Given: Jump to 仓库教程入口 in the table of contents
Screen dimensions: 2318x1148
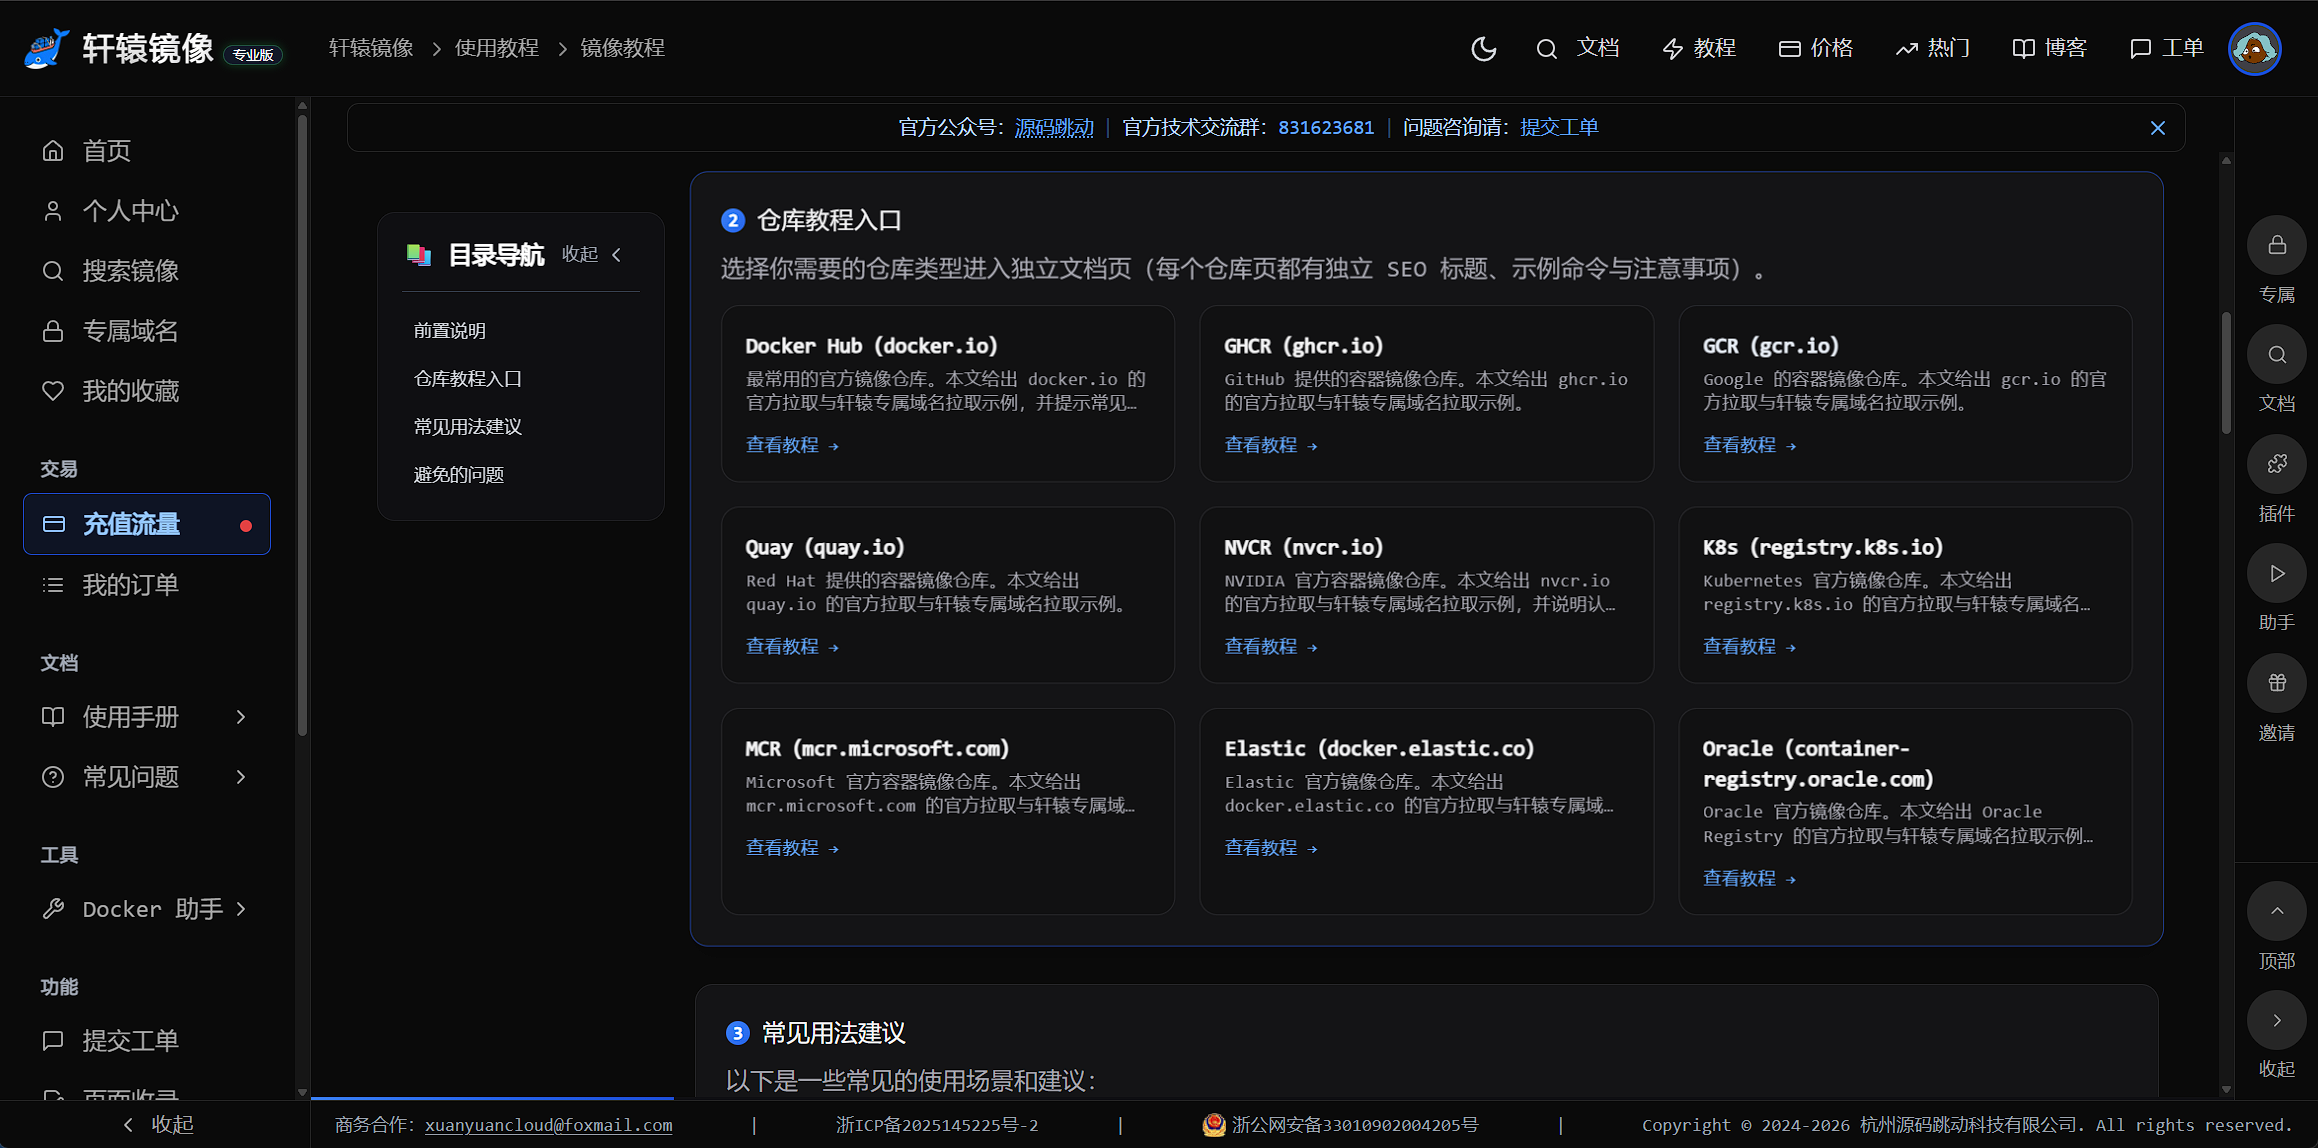Looking at the screenshot, I should 468,379.
